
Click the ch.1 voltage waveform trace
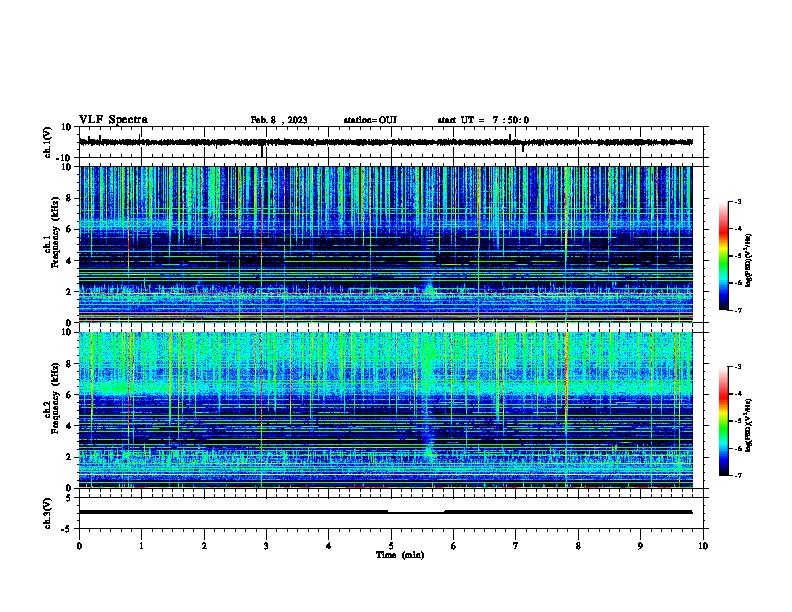coord(385,142)
